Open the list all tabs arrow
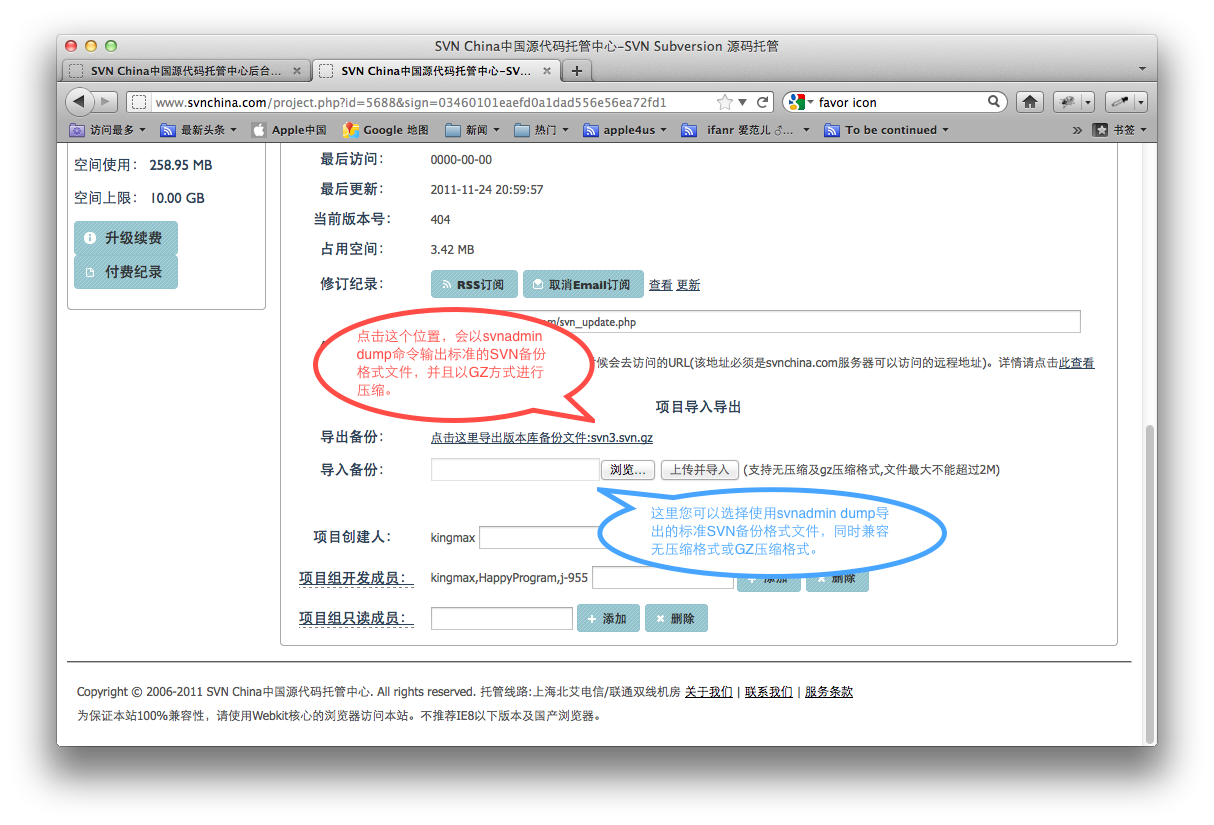Image resolution: width=1214 pixels, height=825 pixels. 1142,69
